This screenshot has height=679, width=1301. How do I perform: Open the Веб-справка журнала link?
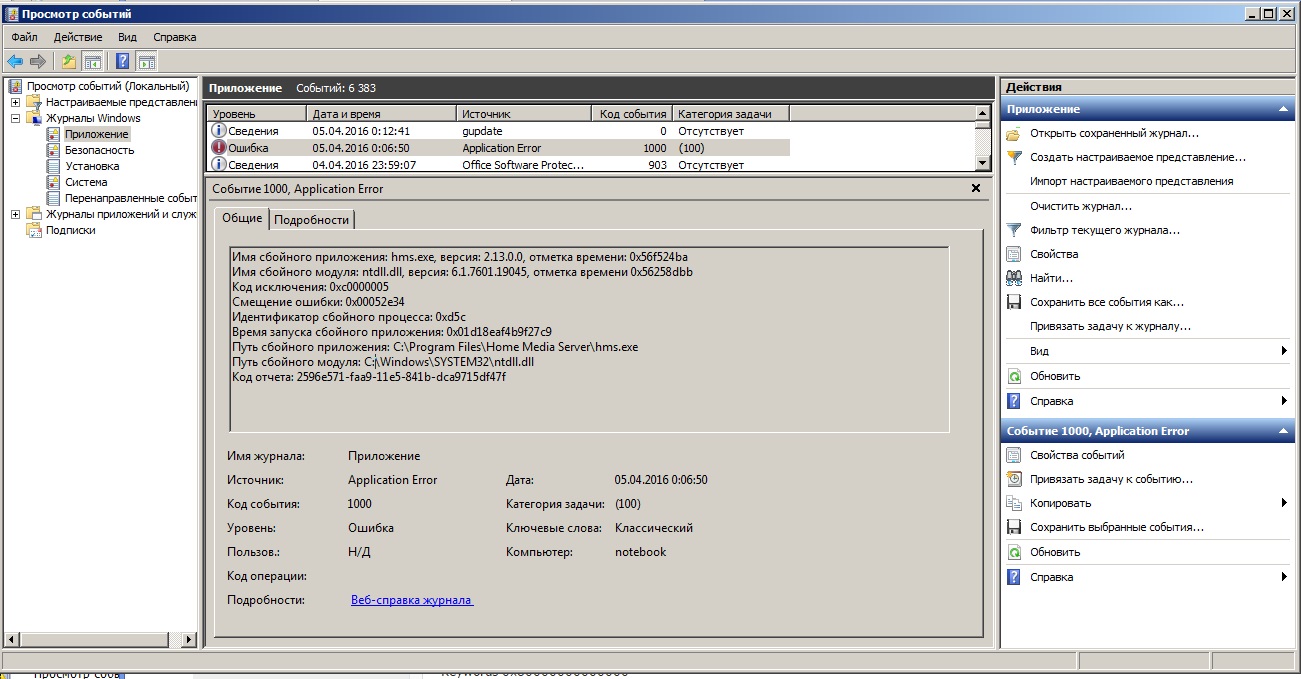tap(411, 600)
